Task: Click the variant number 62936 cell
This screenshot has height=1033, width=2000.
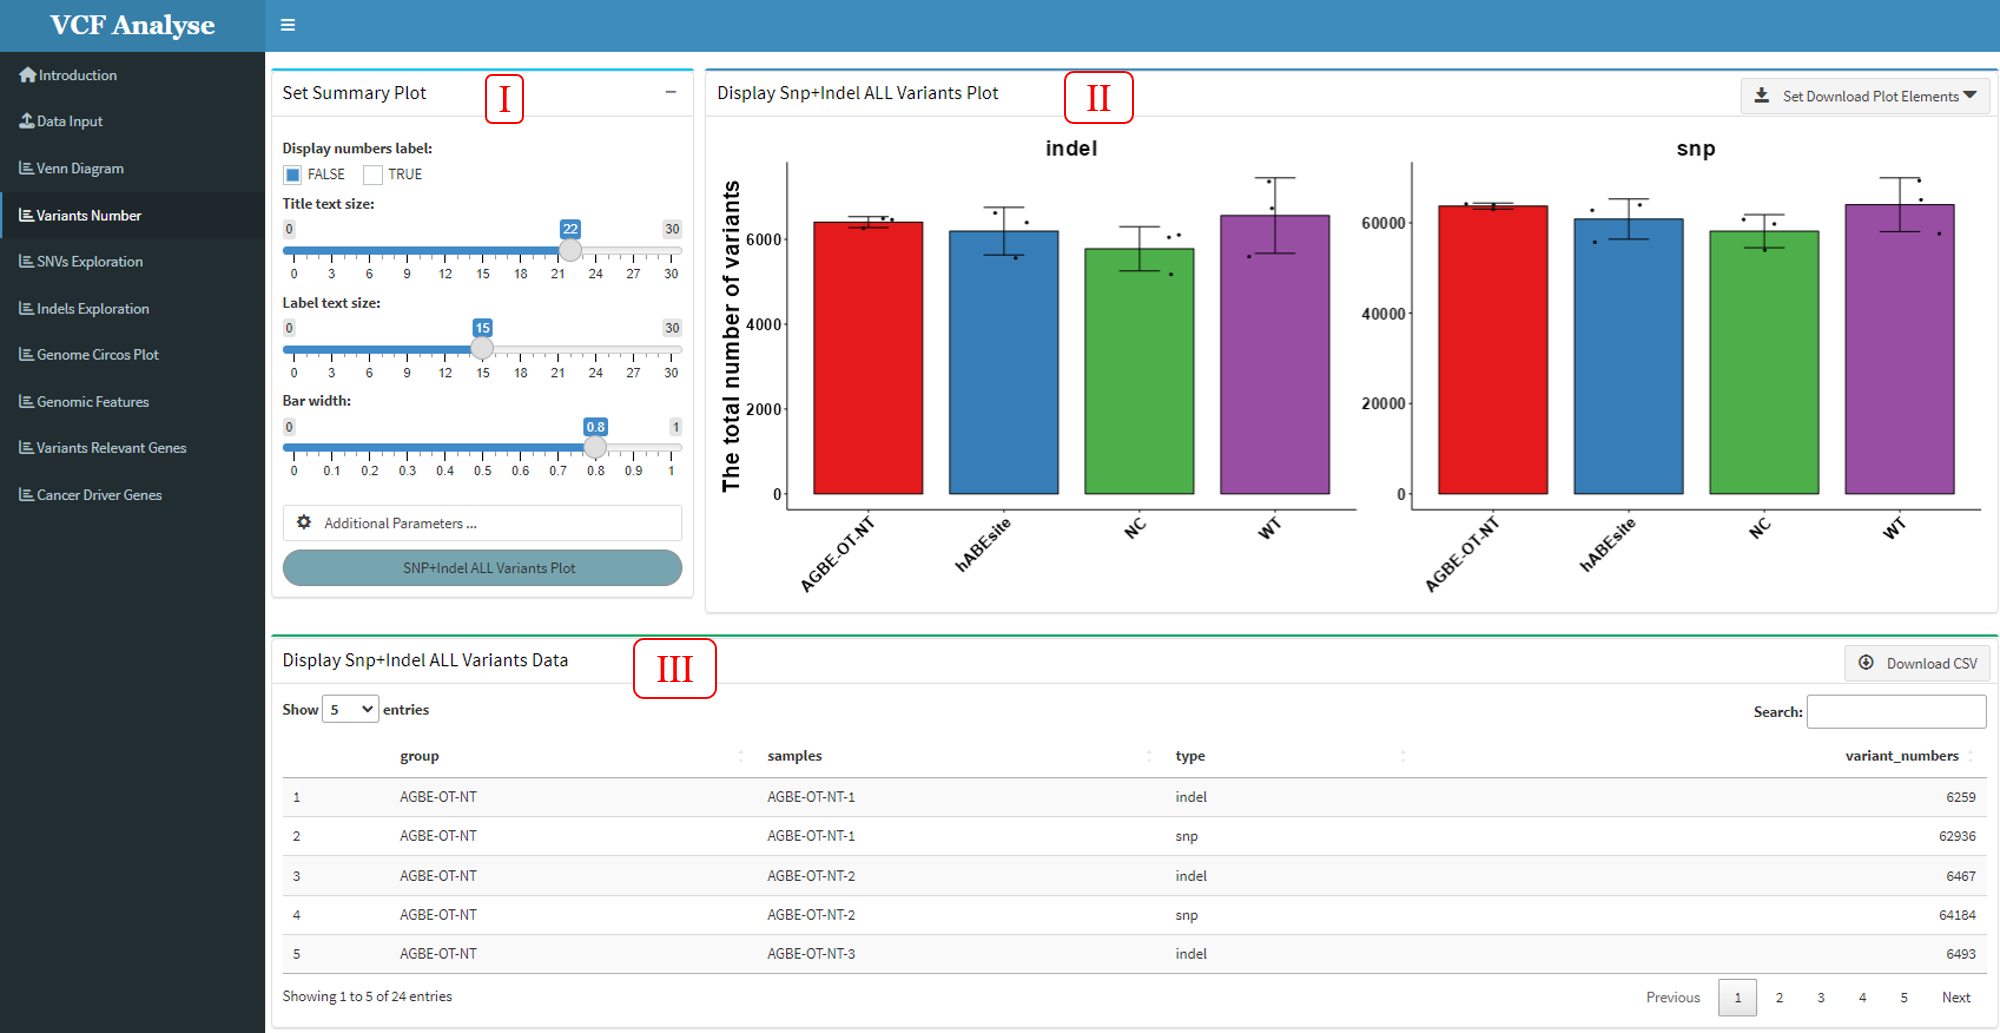Action: coord(1957,836)
